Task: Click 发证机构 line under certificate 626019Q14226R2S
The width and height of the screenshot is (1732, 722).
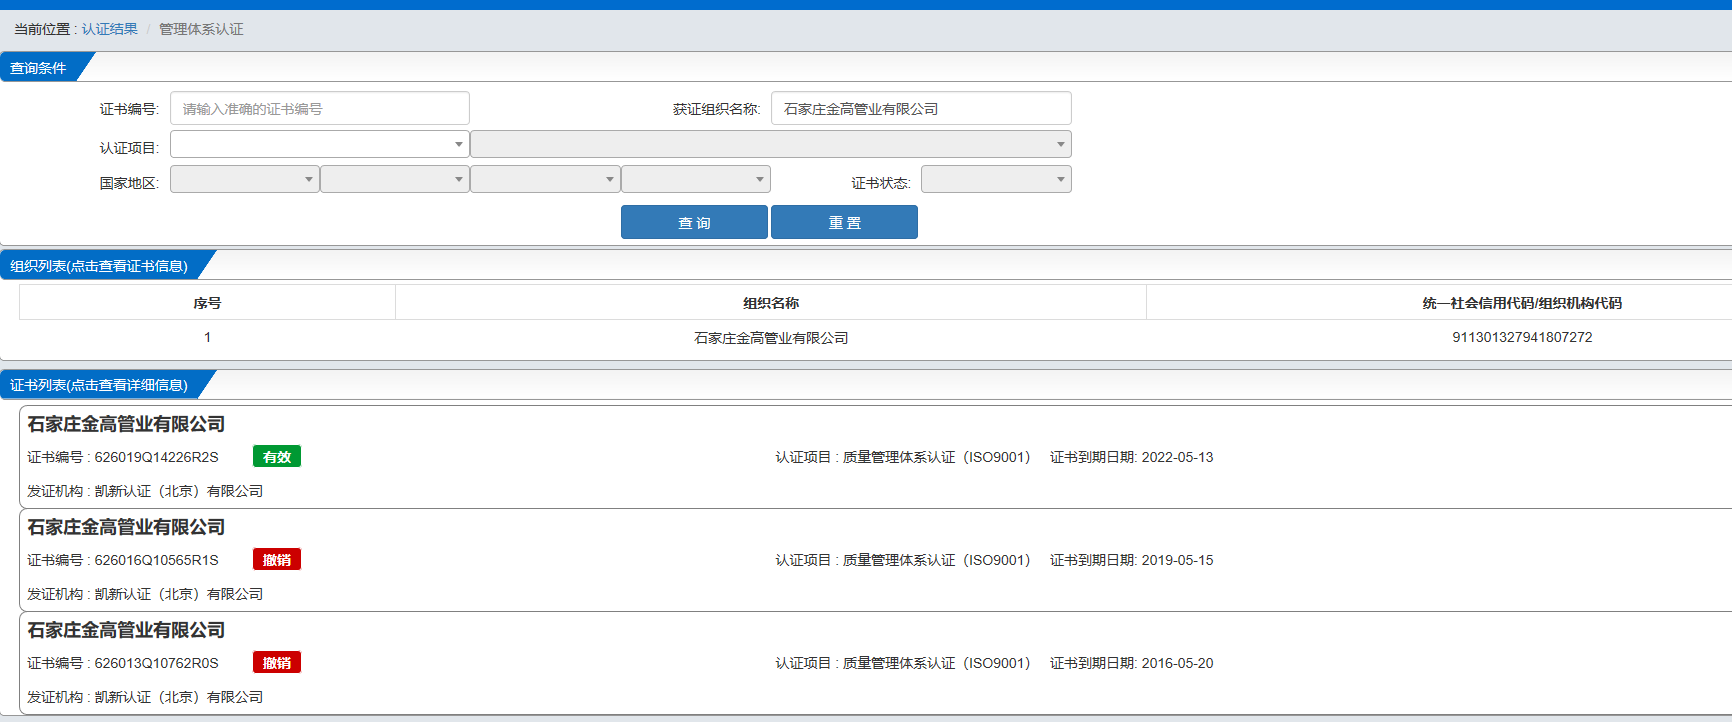Action: pos(145,491)
